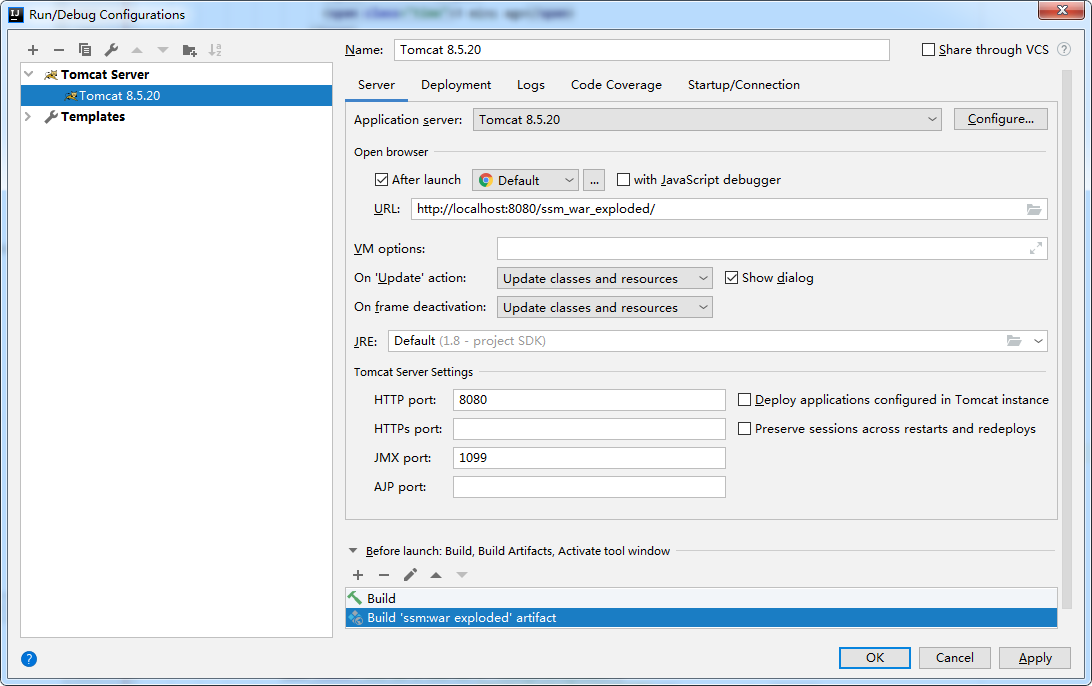Screen dimensions: 1092x686
Task: Open the Default browser dropdown
Action: point(526,180)
